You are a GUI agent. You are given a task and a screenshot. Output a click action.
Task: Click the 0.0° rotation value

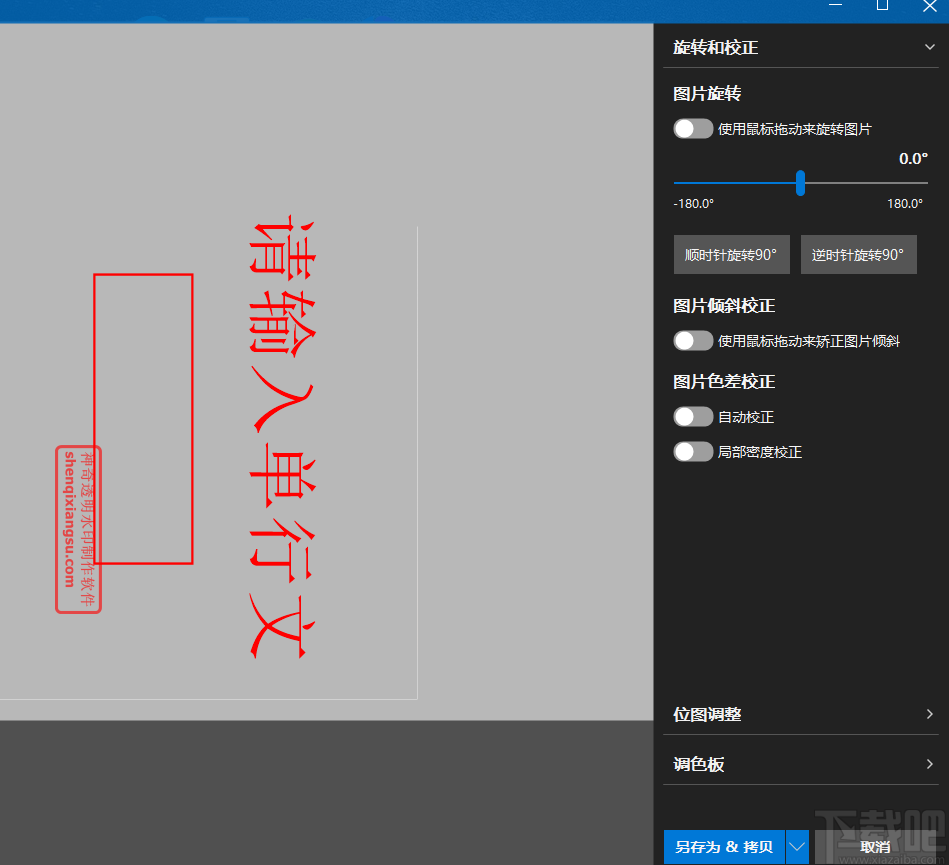point(913,159)
